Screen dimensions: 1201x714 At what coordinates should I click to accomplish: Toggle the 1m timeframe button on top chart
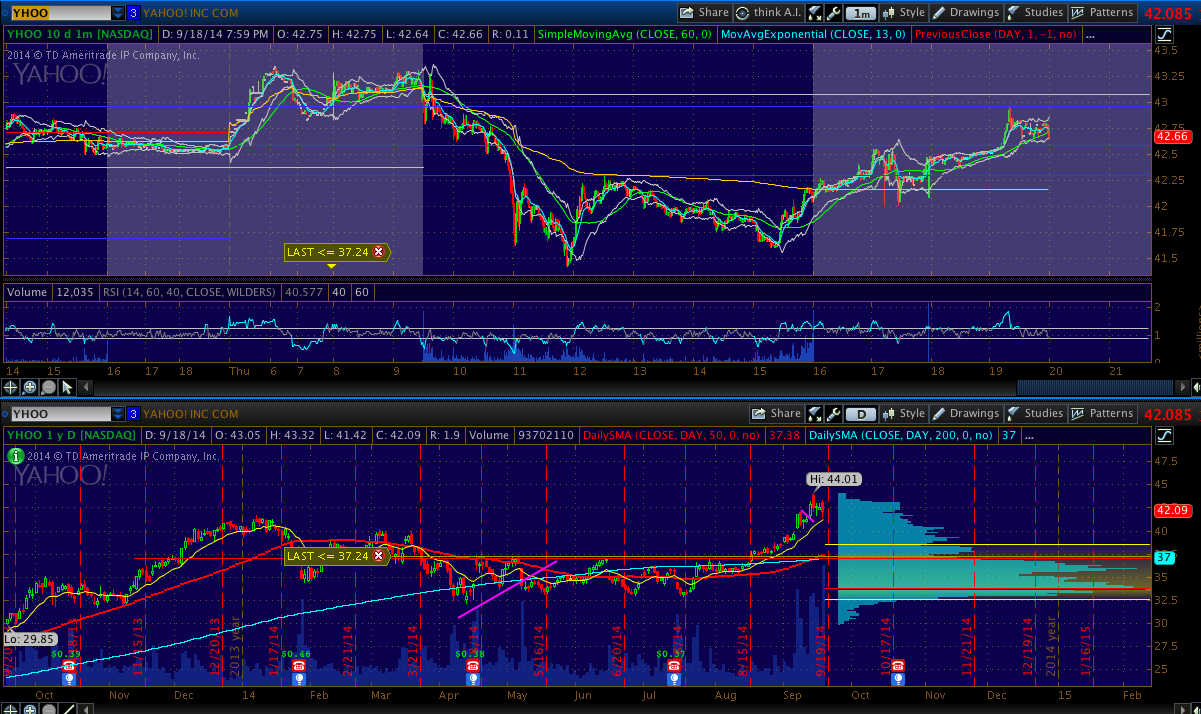[861, 13]
